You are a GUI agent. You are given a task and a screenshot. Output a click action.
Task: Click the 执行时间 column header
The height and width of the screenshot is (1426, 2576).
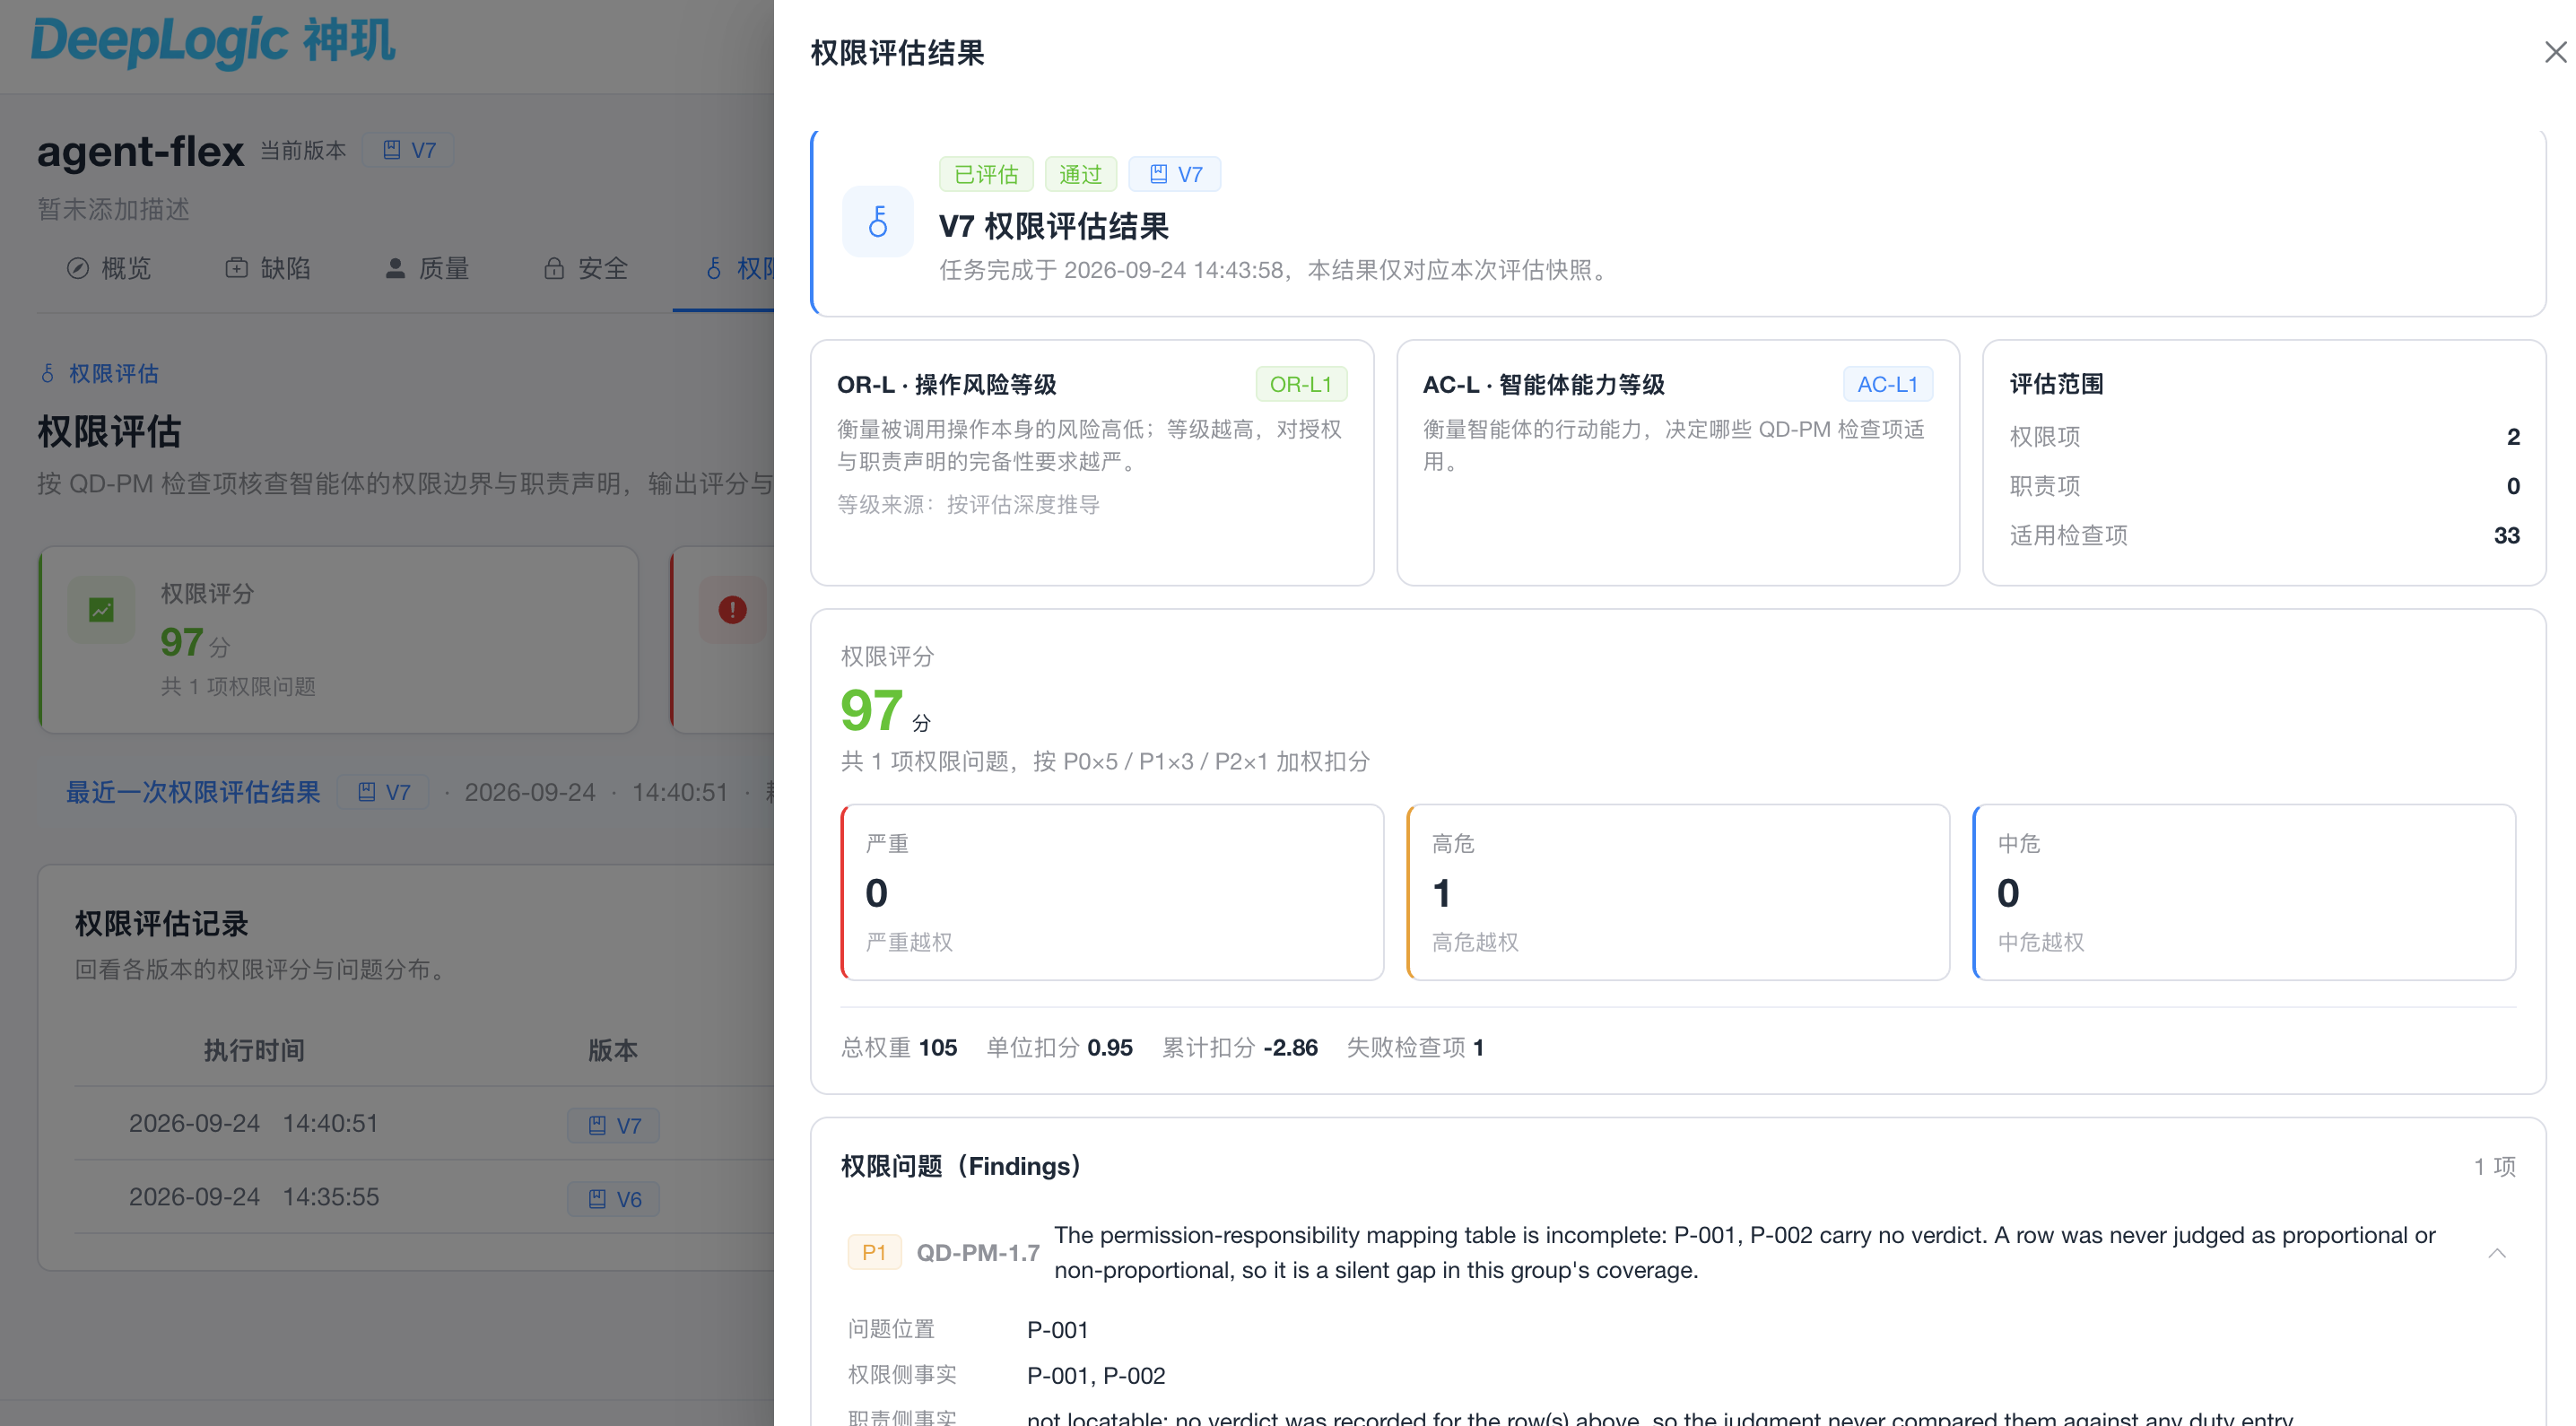point(254,1050)
